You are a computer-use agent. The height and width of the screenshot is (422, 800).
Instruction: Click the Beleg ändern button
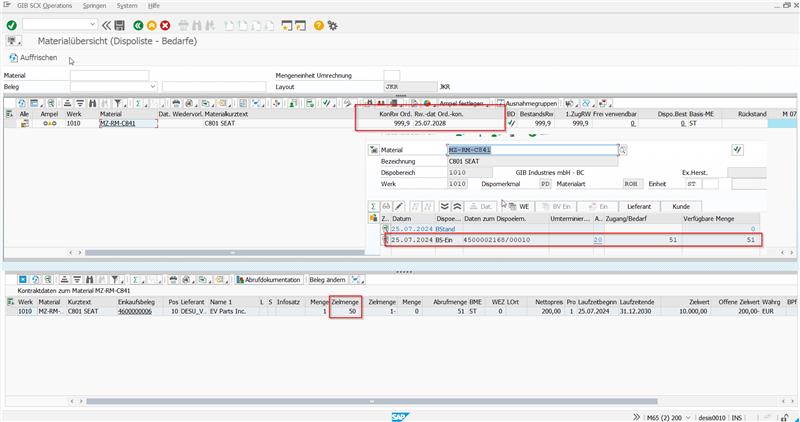[329, 280]
